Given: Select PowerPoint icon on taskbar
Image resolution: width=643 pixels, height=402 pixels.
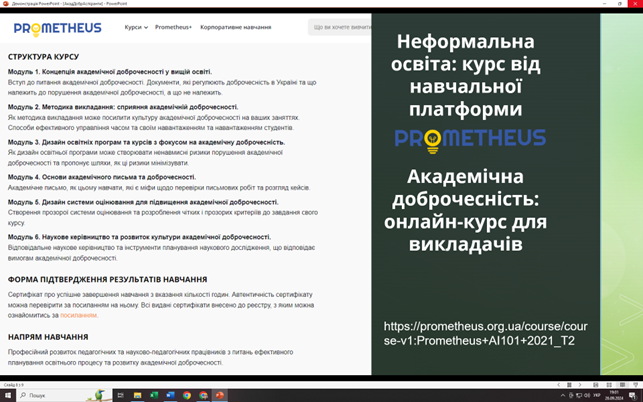Looking at the screenshot, I should (x=220, y=395).
